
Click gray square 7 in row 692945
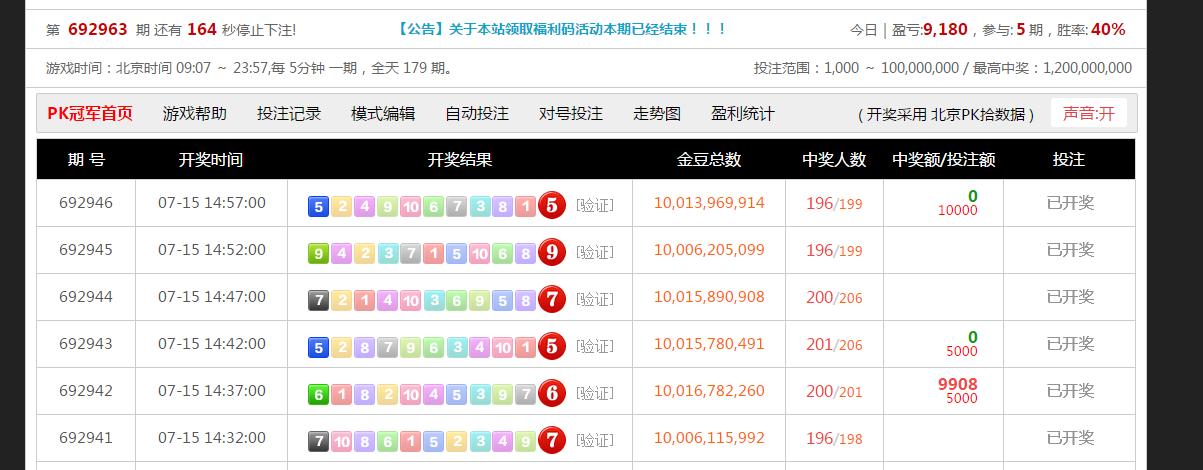[410, 253]
